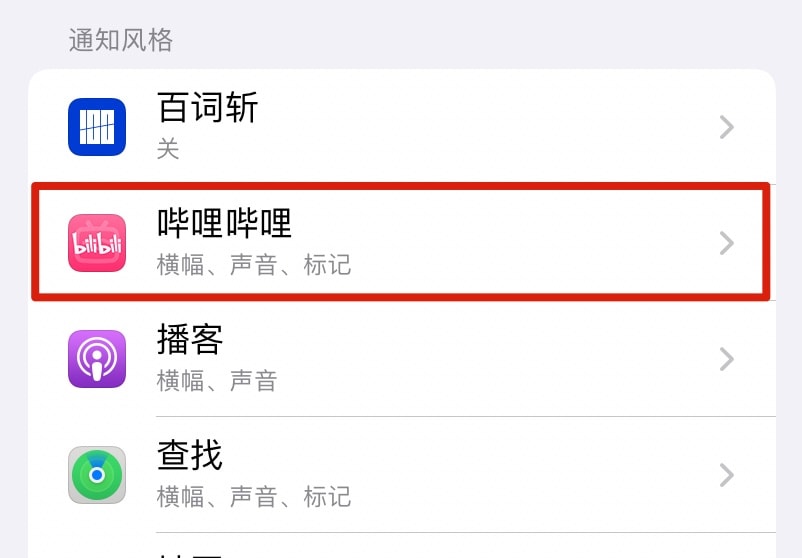The image size is (802, 558).
Task: Expand 百词斩 notification settings via chevron
Action: pos(727,127)
